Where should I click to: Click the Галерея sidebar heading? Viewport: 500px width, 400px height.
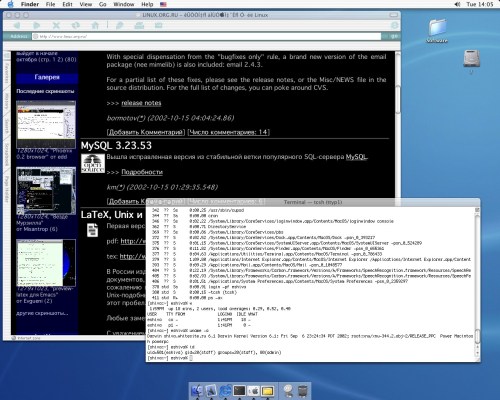click(47, 77)
